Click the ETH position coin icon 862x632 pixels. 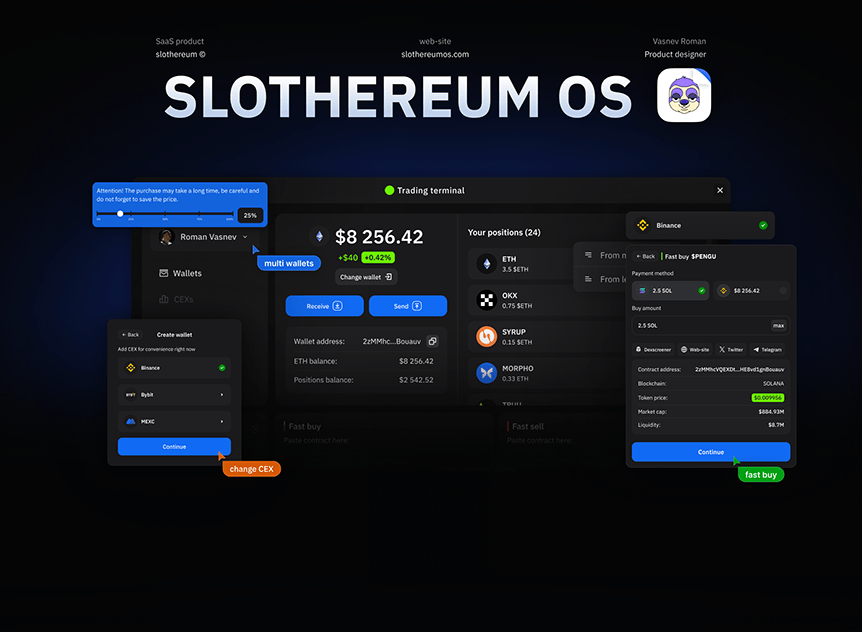487,264
